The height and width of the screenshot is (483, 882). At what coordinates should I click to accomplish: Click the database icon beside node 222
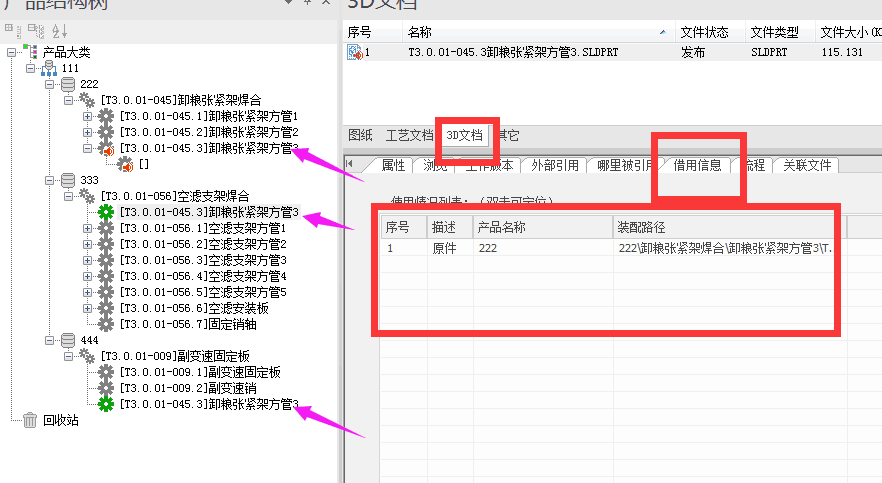(x=68, y=84)
